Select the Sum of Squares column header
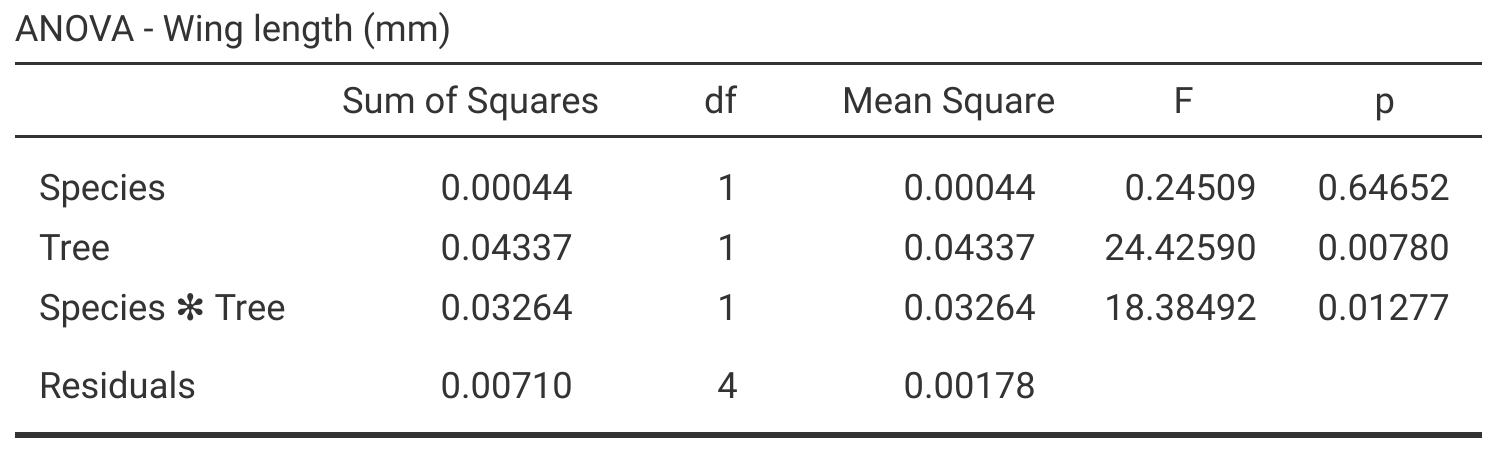 [470, 101]
